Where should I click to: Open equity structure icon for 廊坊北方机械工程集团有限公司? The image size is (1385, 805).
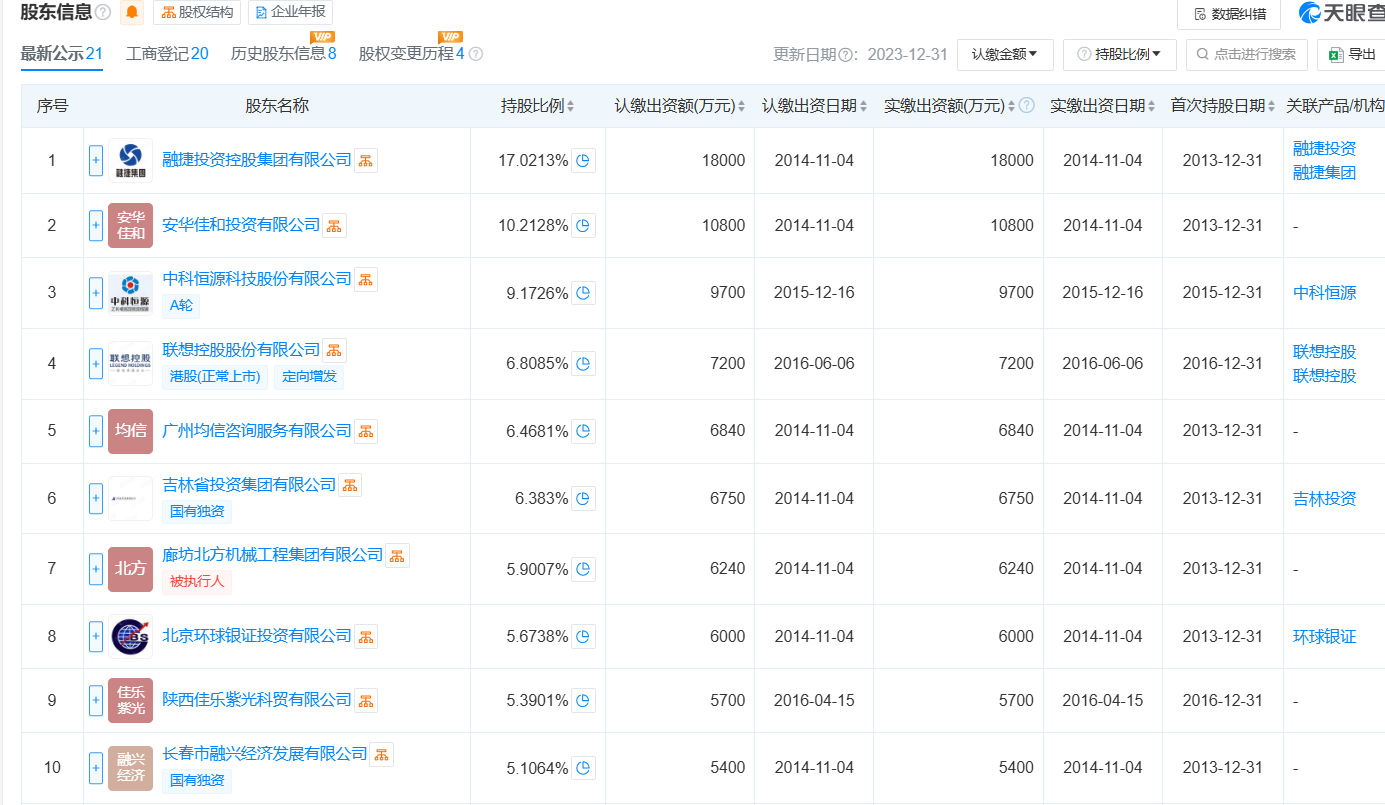397,555
